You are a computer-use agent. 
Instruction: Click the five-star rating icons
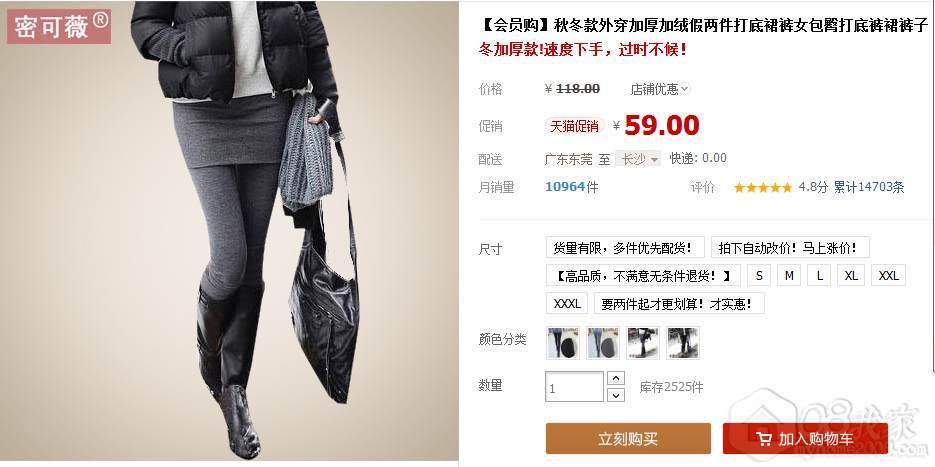(x=763, y=187)
